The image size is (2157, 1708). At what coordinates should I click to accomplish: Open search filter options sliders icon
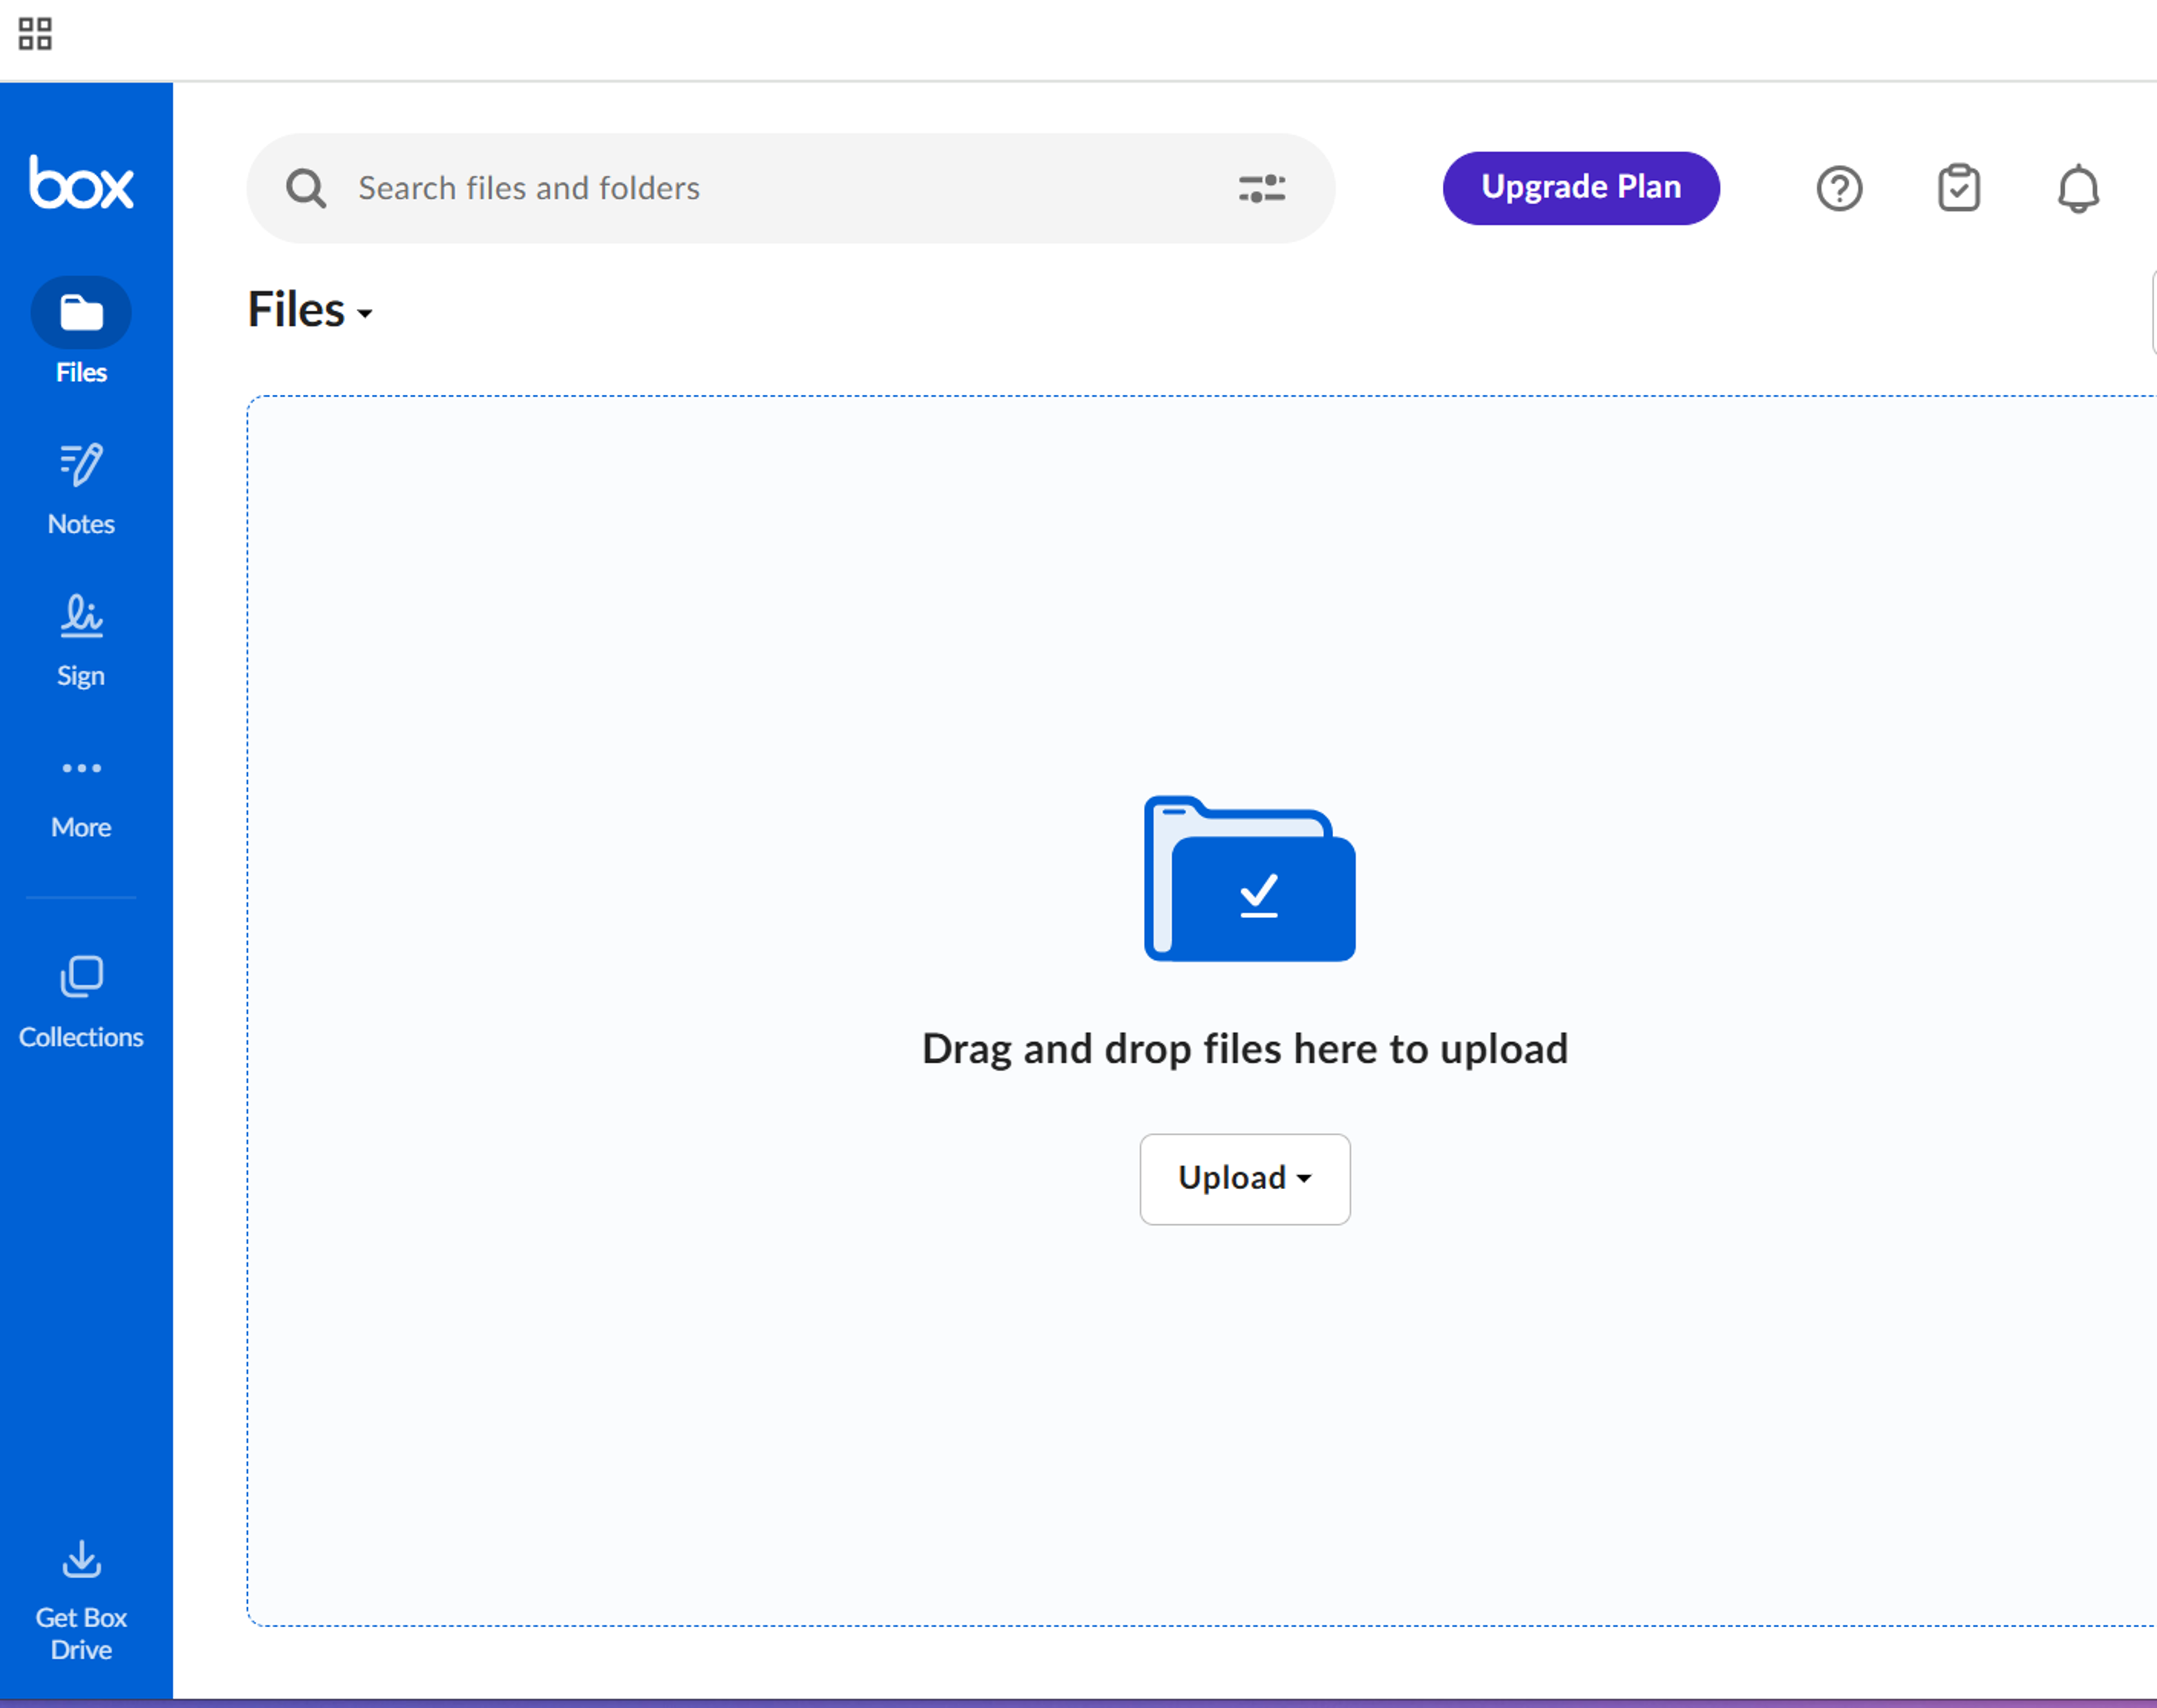(x=1261, y=188)
